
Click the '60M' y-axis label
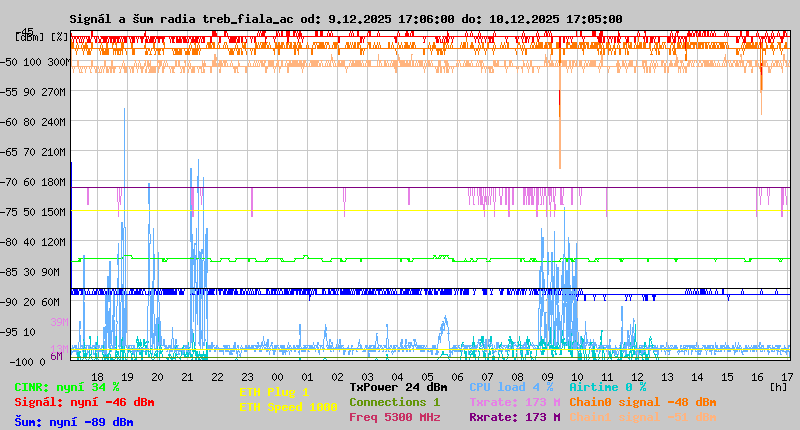click(x=51, y=302)
